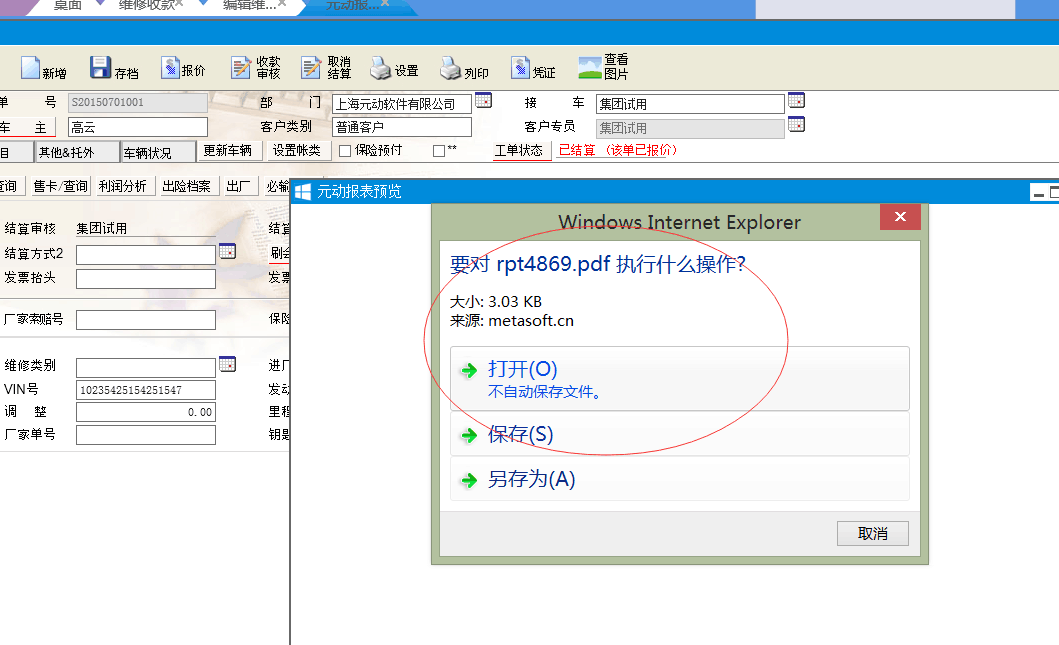This screenshot has width=1059, height=645.
Task: Click 取消 button in download dialog
Action: (872, 534)
